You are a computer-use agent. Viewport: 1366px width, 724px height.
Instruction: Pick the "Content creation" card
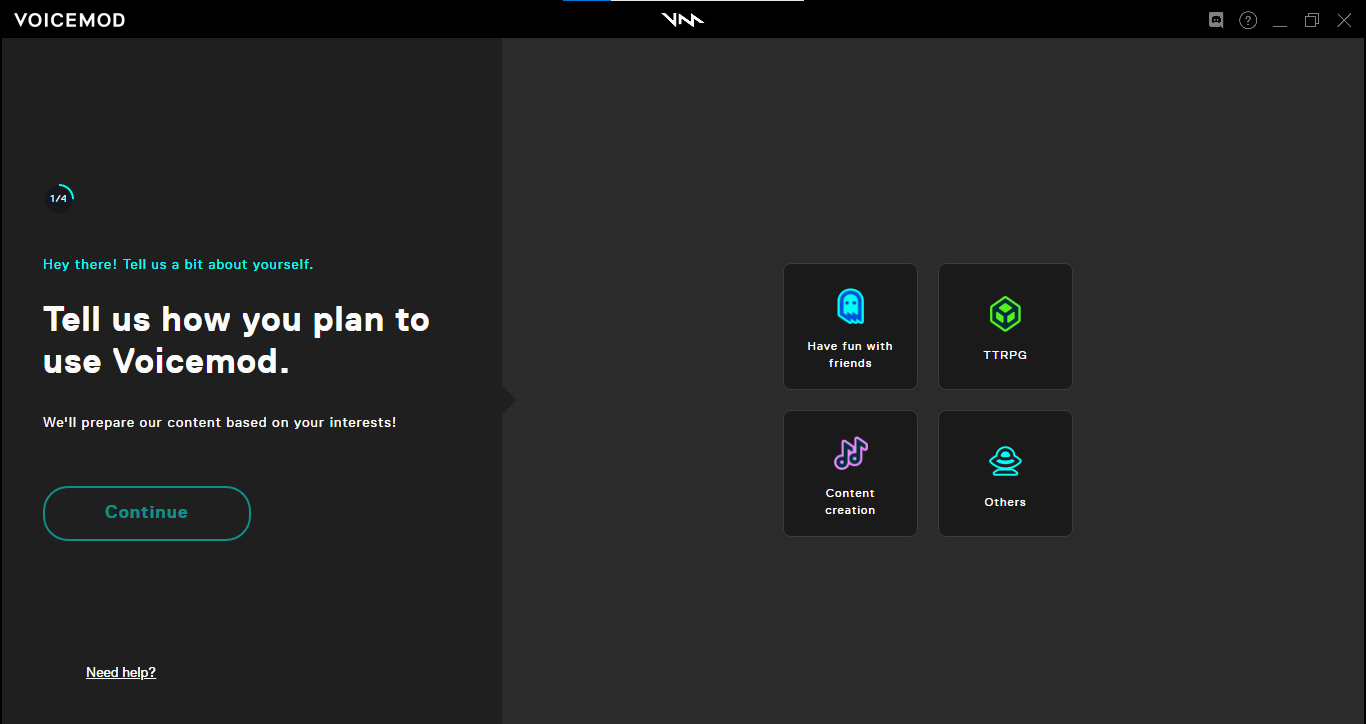coord(850,473)
